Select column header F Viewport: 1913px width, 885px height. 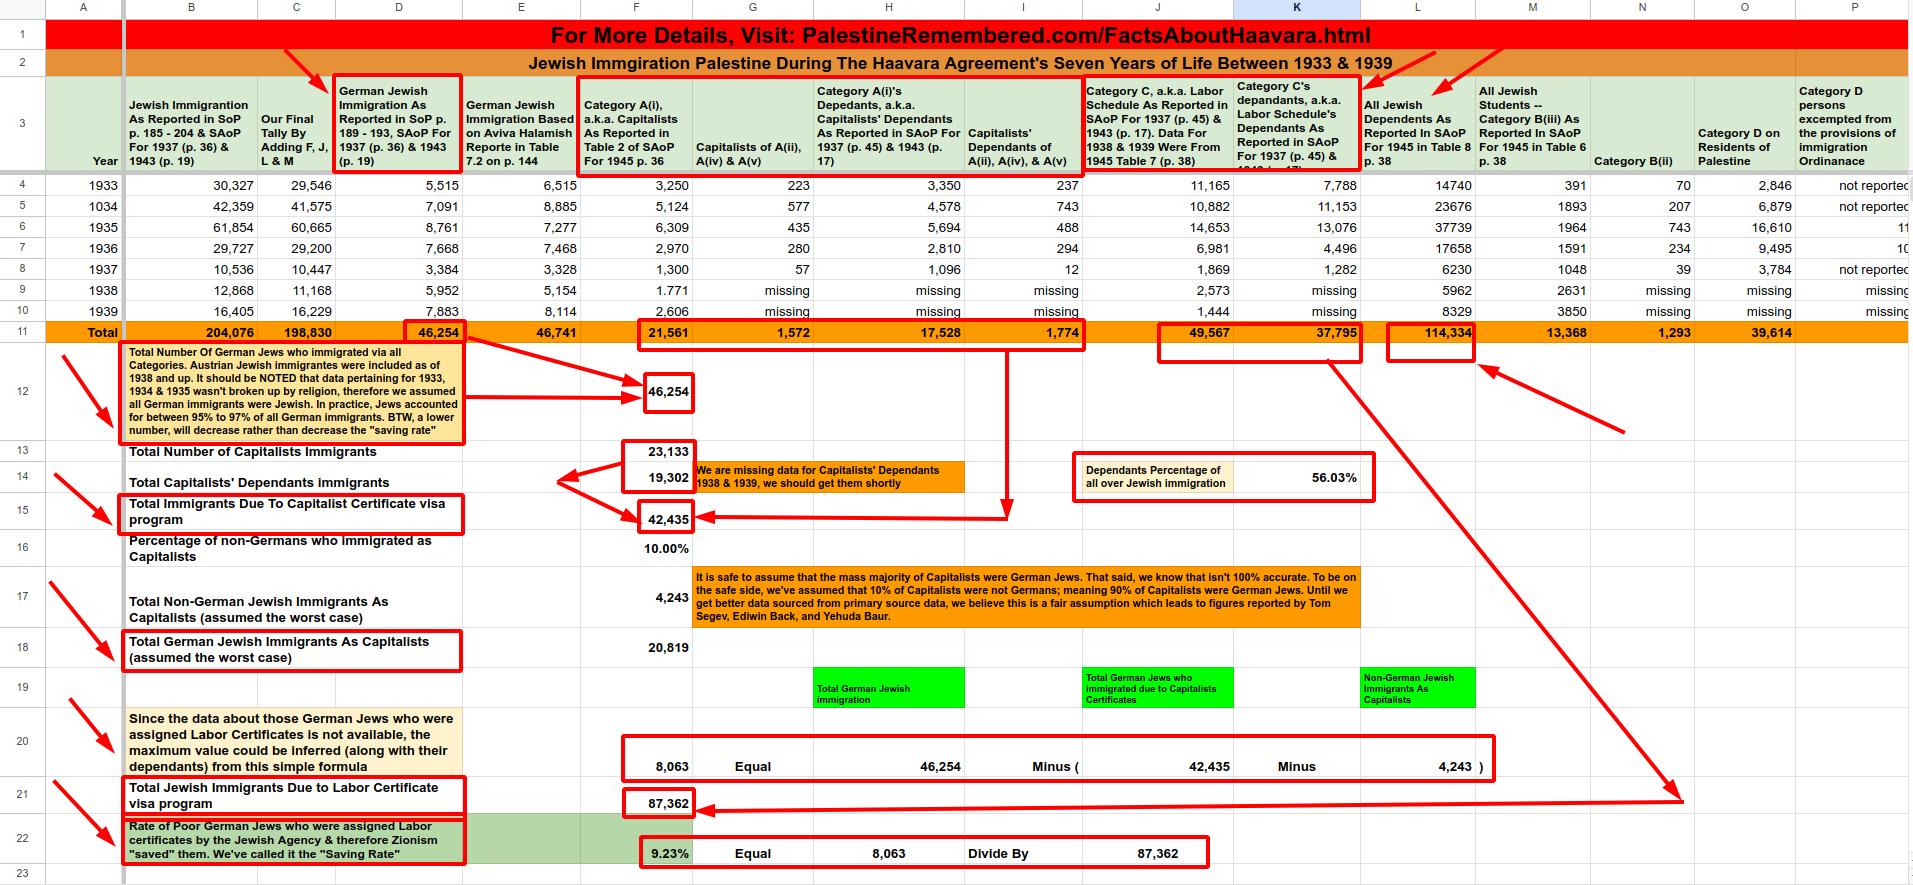tap(636, 8)
